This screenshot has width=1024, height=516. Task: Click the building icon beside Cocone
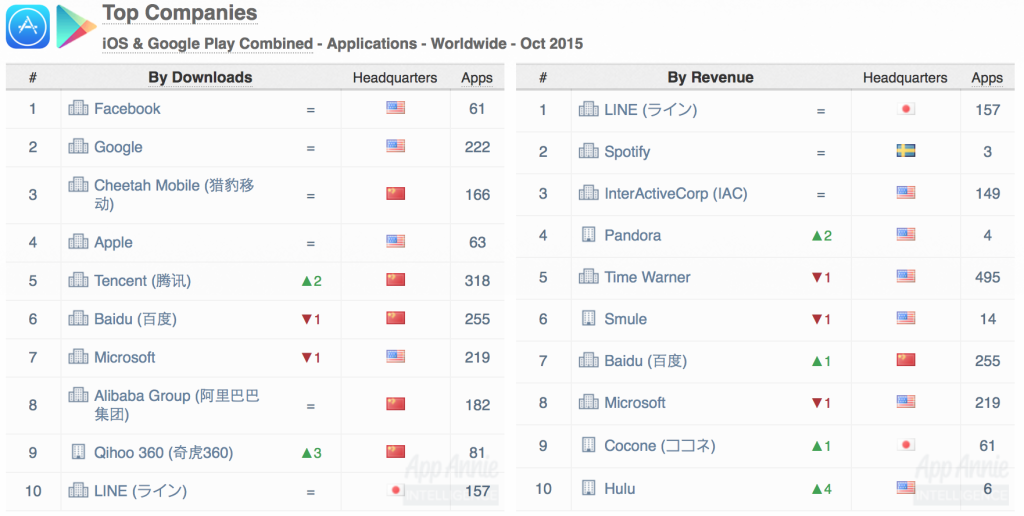pos(588,445)
